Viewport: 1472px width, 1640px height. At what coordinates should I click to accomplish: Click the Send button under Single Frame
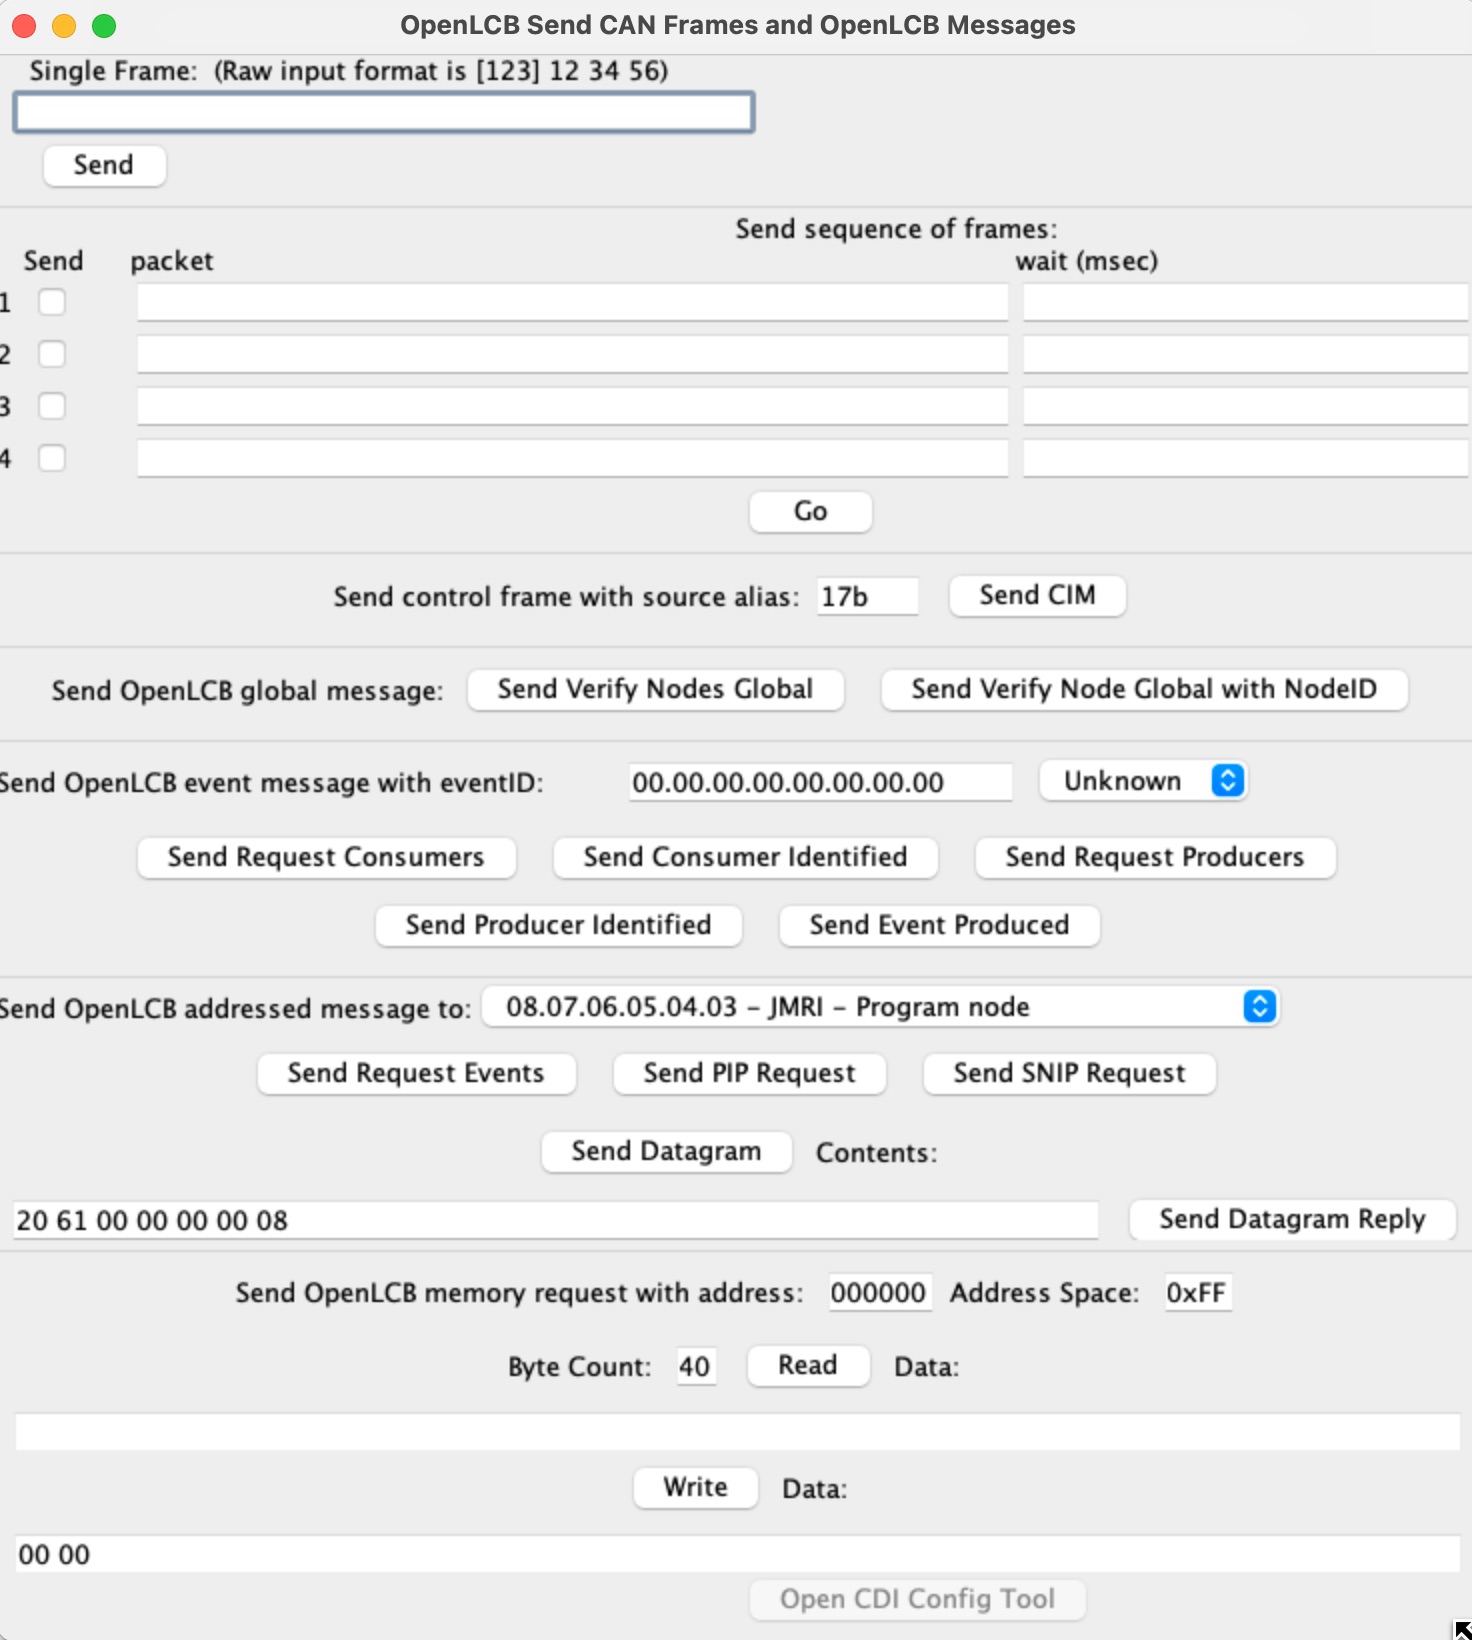point(104,165)
